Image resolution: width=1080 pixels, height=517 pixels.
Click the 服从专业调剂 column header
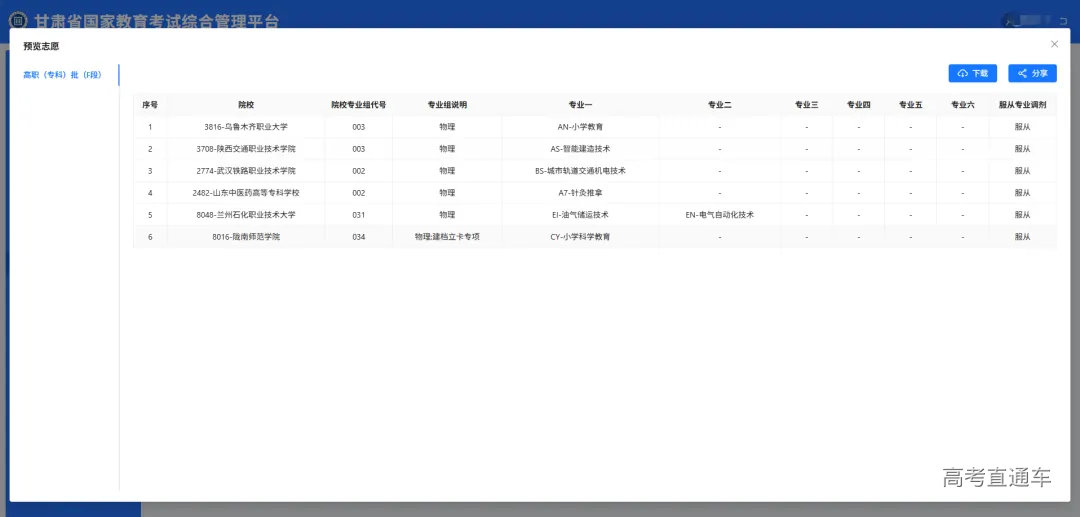1022,105
